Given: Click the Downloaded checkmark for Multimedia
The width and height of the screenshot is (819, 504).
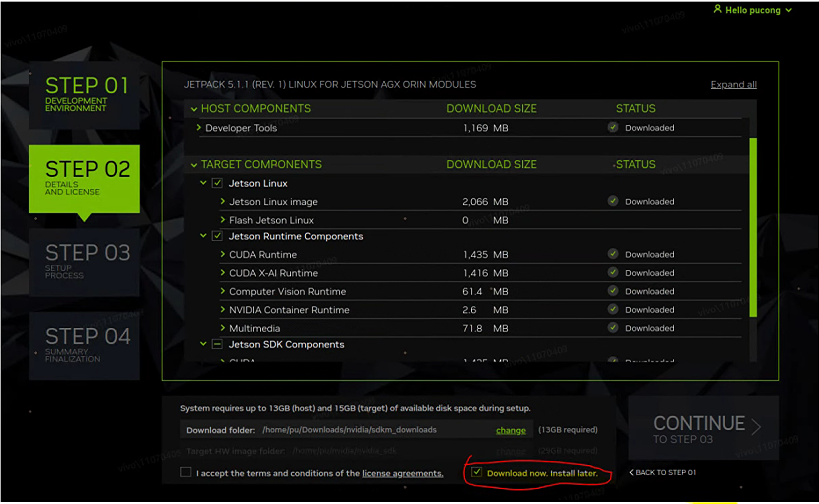Looking at the screenshot, I should (x=613, y=328).
